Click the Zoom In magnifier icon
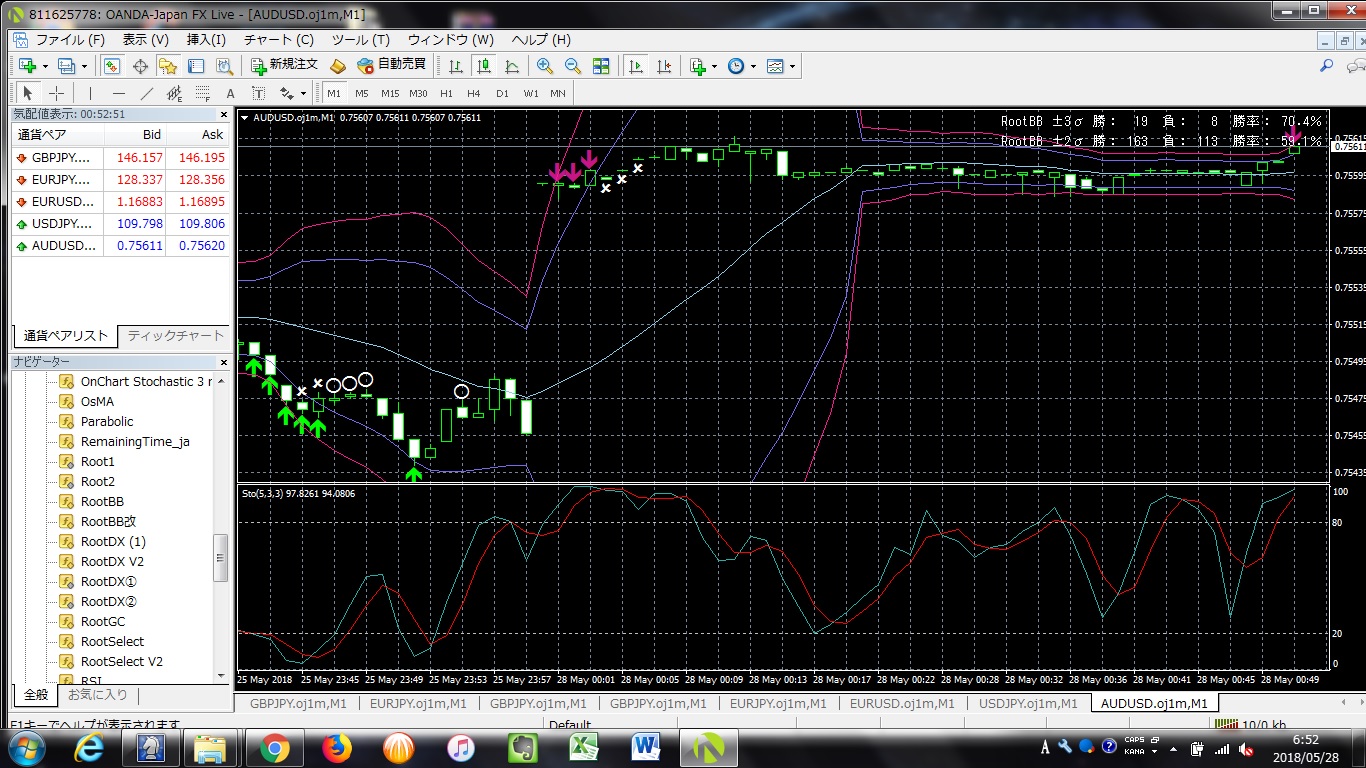 pyautogui.click(x=543, y=65)
